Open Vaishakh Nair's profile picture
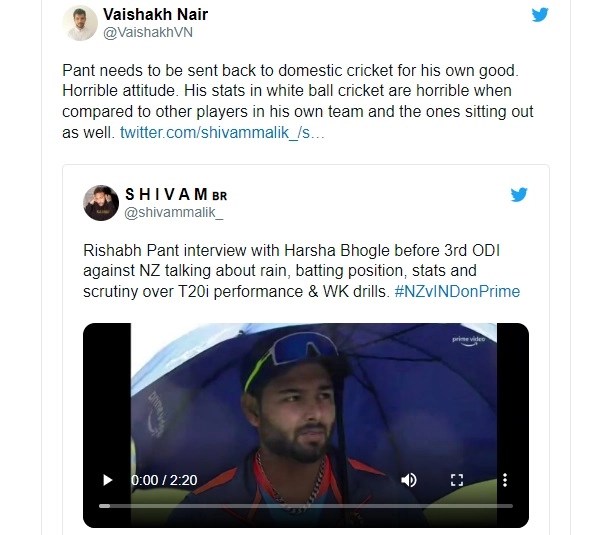 click(80, 23)
